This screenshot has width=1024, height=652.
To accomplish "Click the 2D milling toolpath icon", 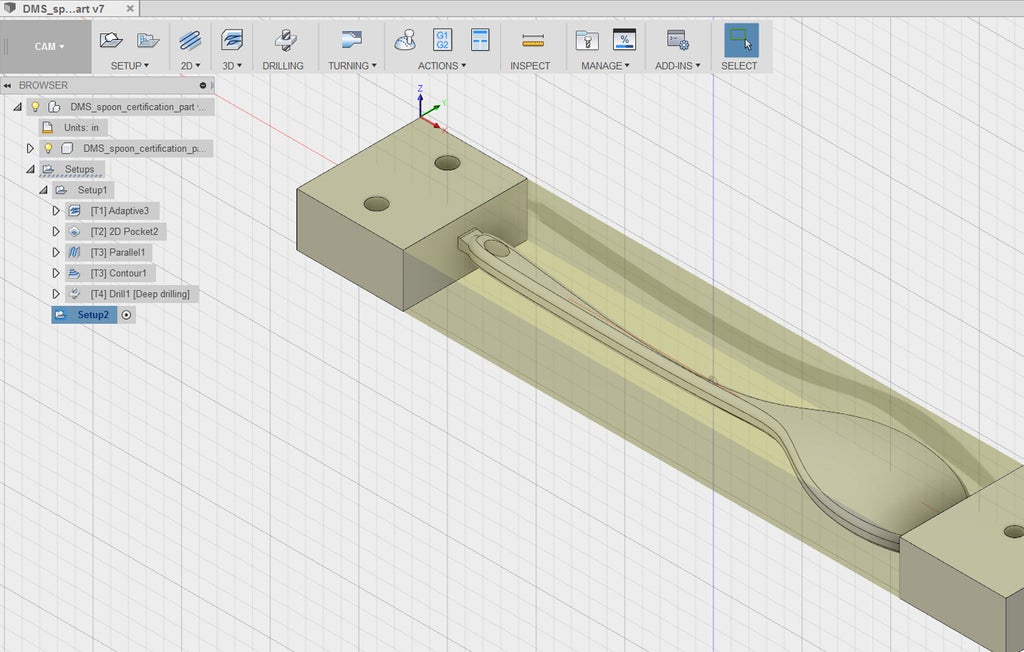I will coord(190,41).
